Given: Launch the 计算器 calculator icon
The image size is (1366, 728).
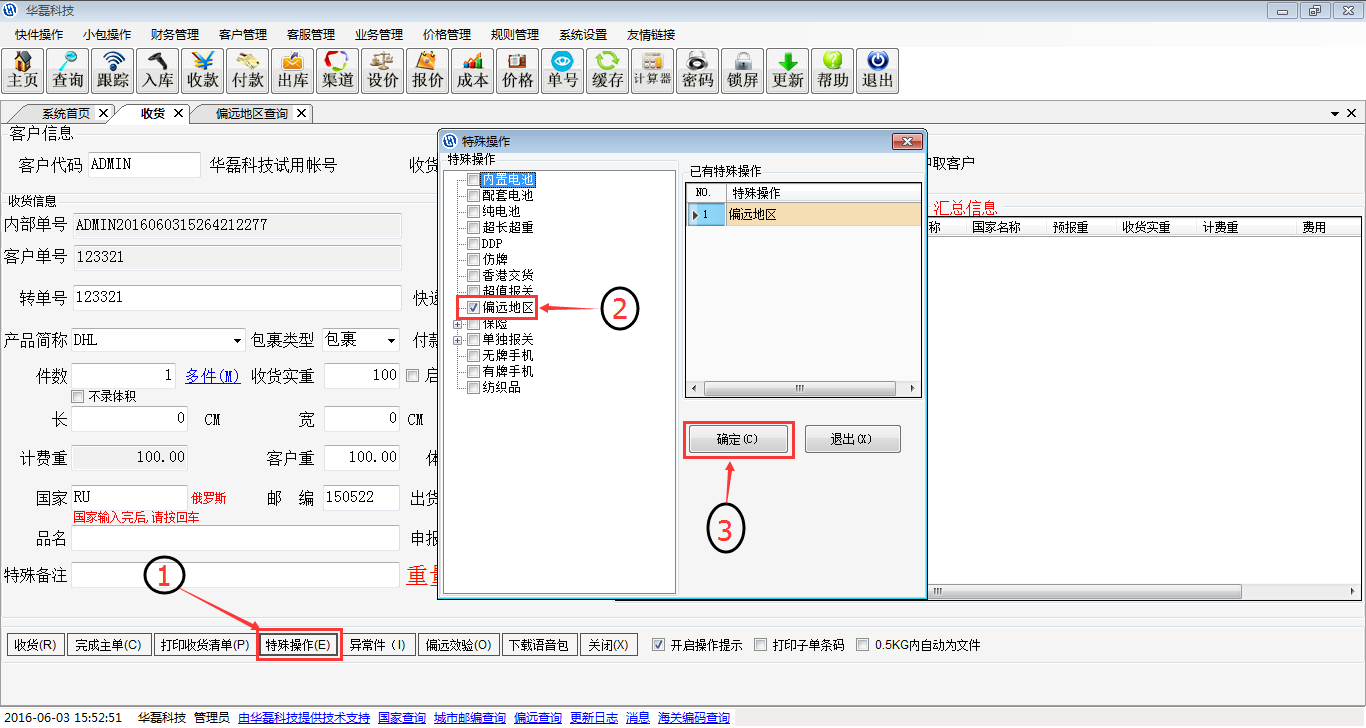Looking at the screenshot, I should (652, 71).
